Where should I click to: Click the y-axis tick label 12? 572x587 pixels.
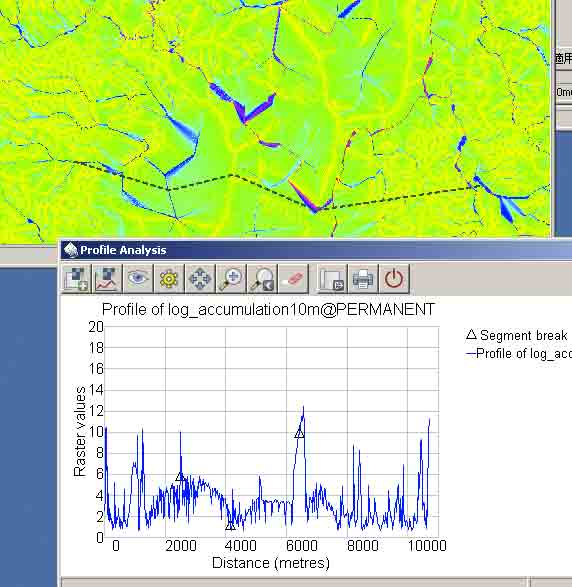(96, 411)
